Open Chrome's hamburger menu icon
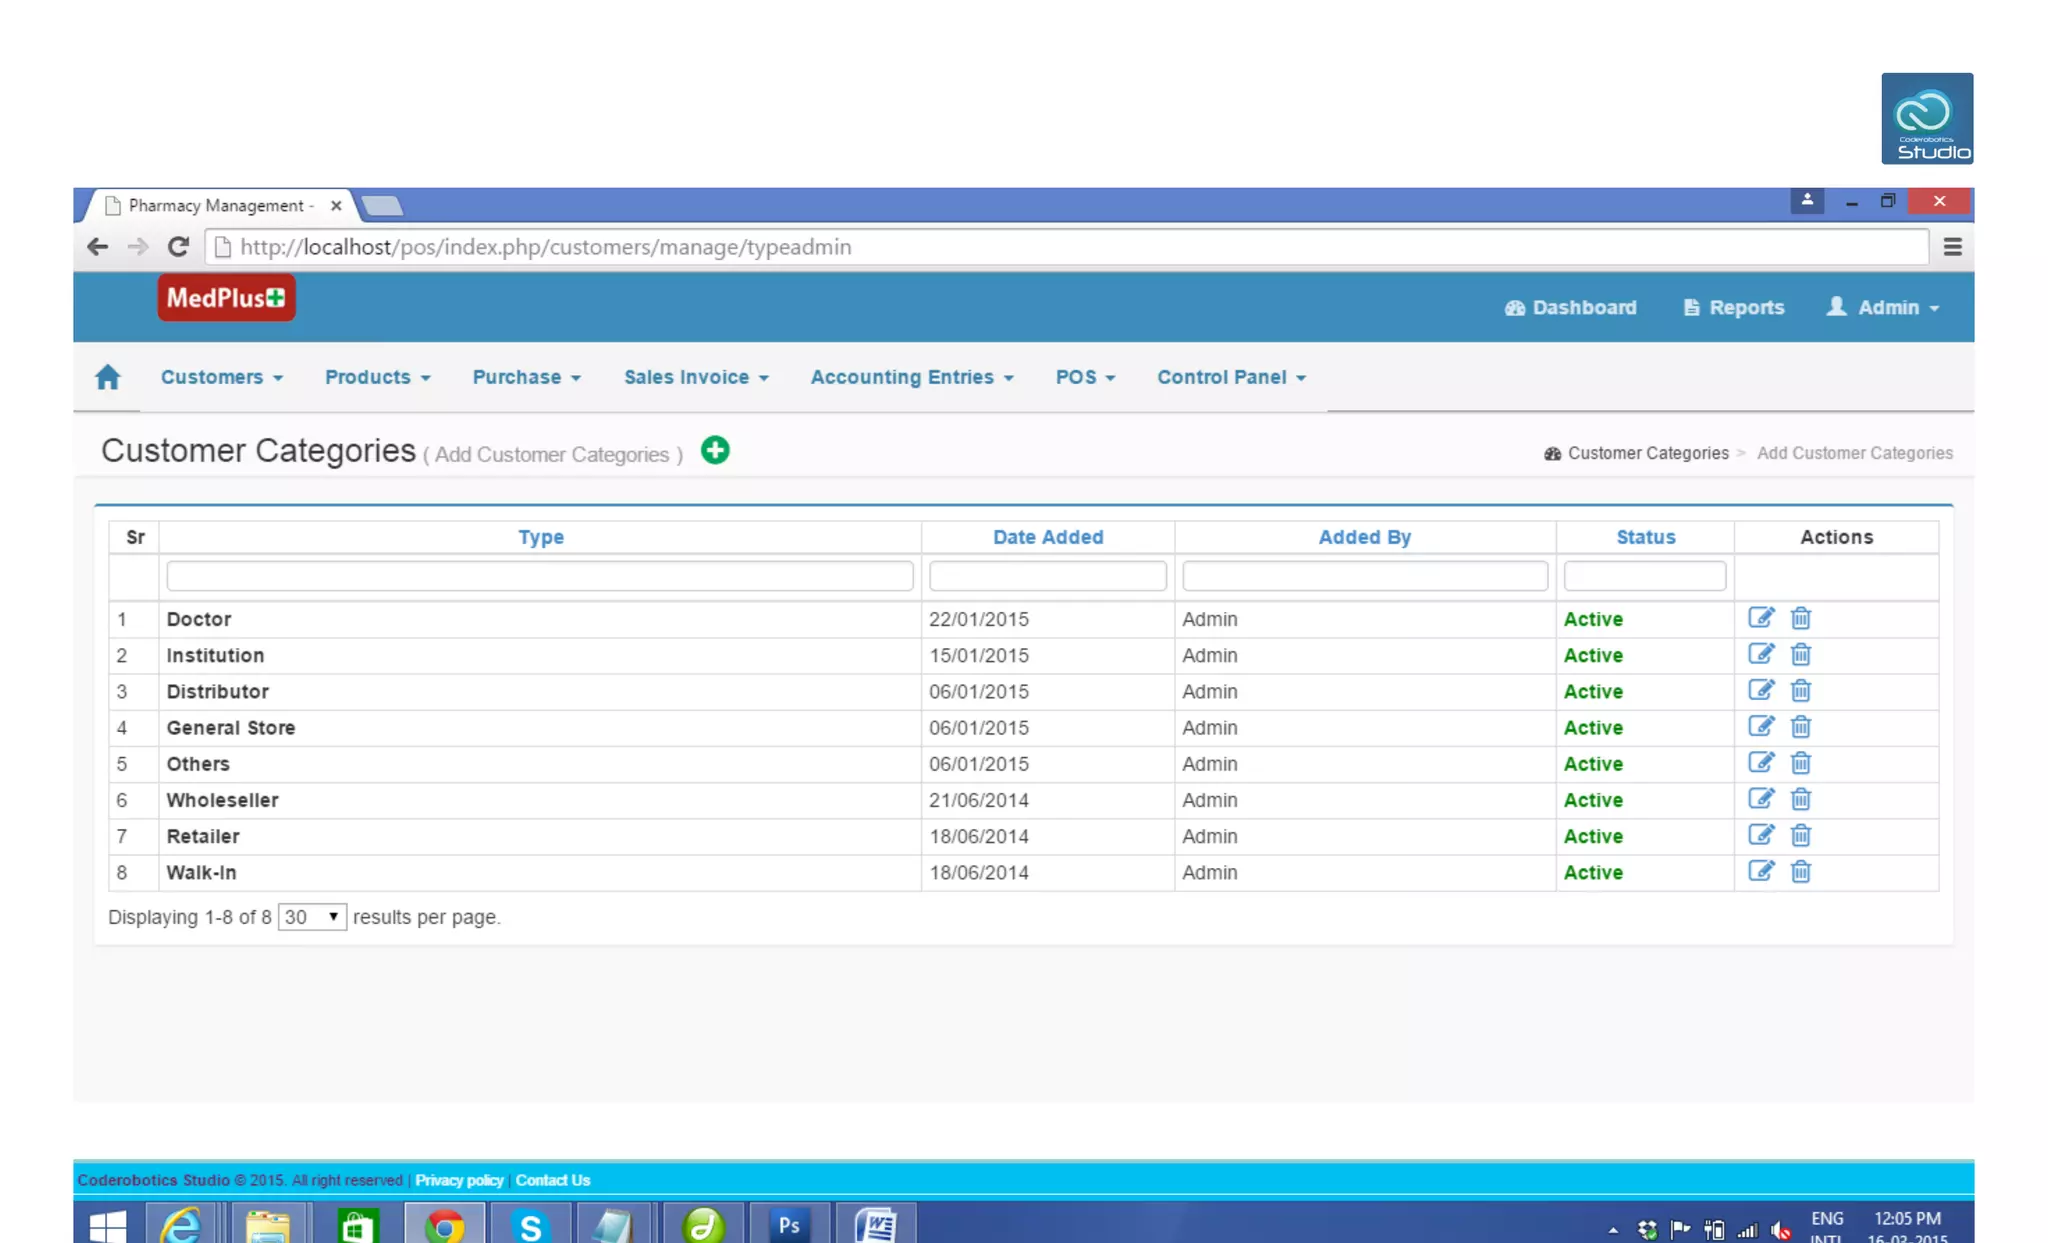Viewport: 2048px width, 1243px height. click(1952, 247)
